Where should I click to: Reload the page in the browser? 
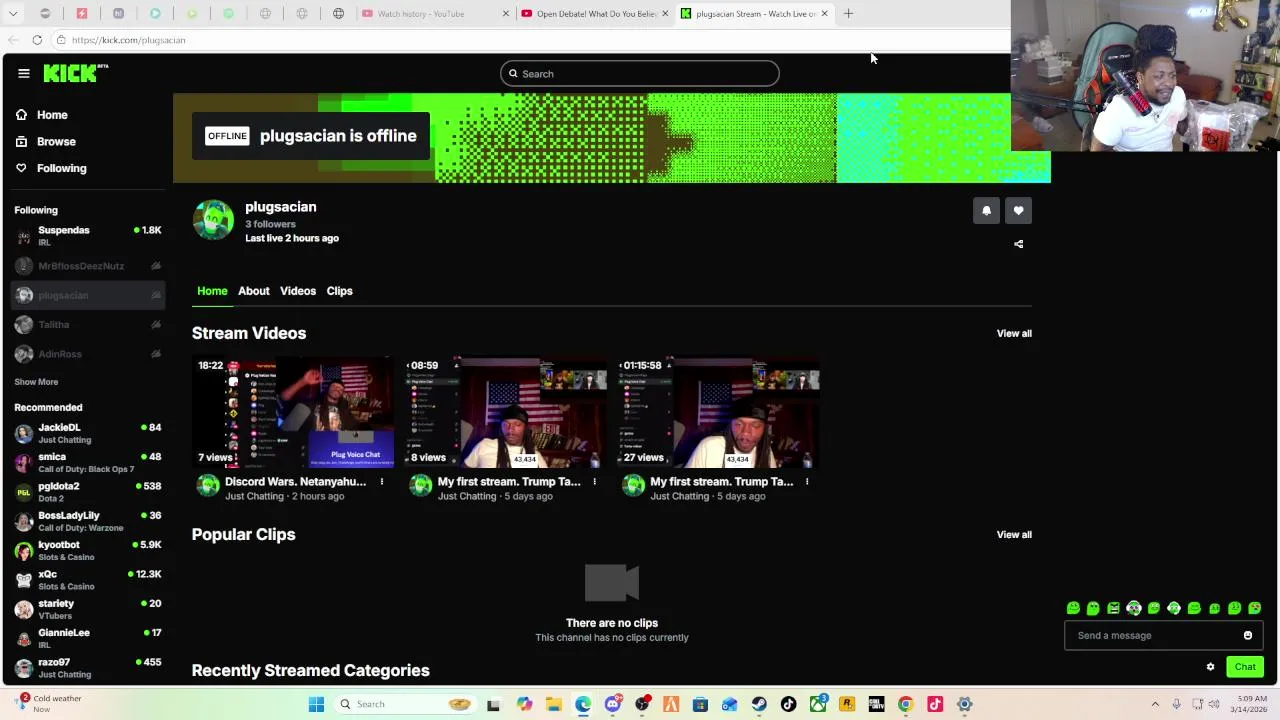click(37, 40)
